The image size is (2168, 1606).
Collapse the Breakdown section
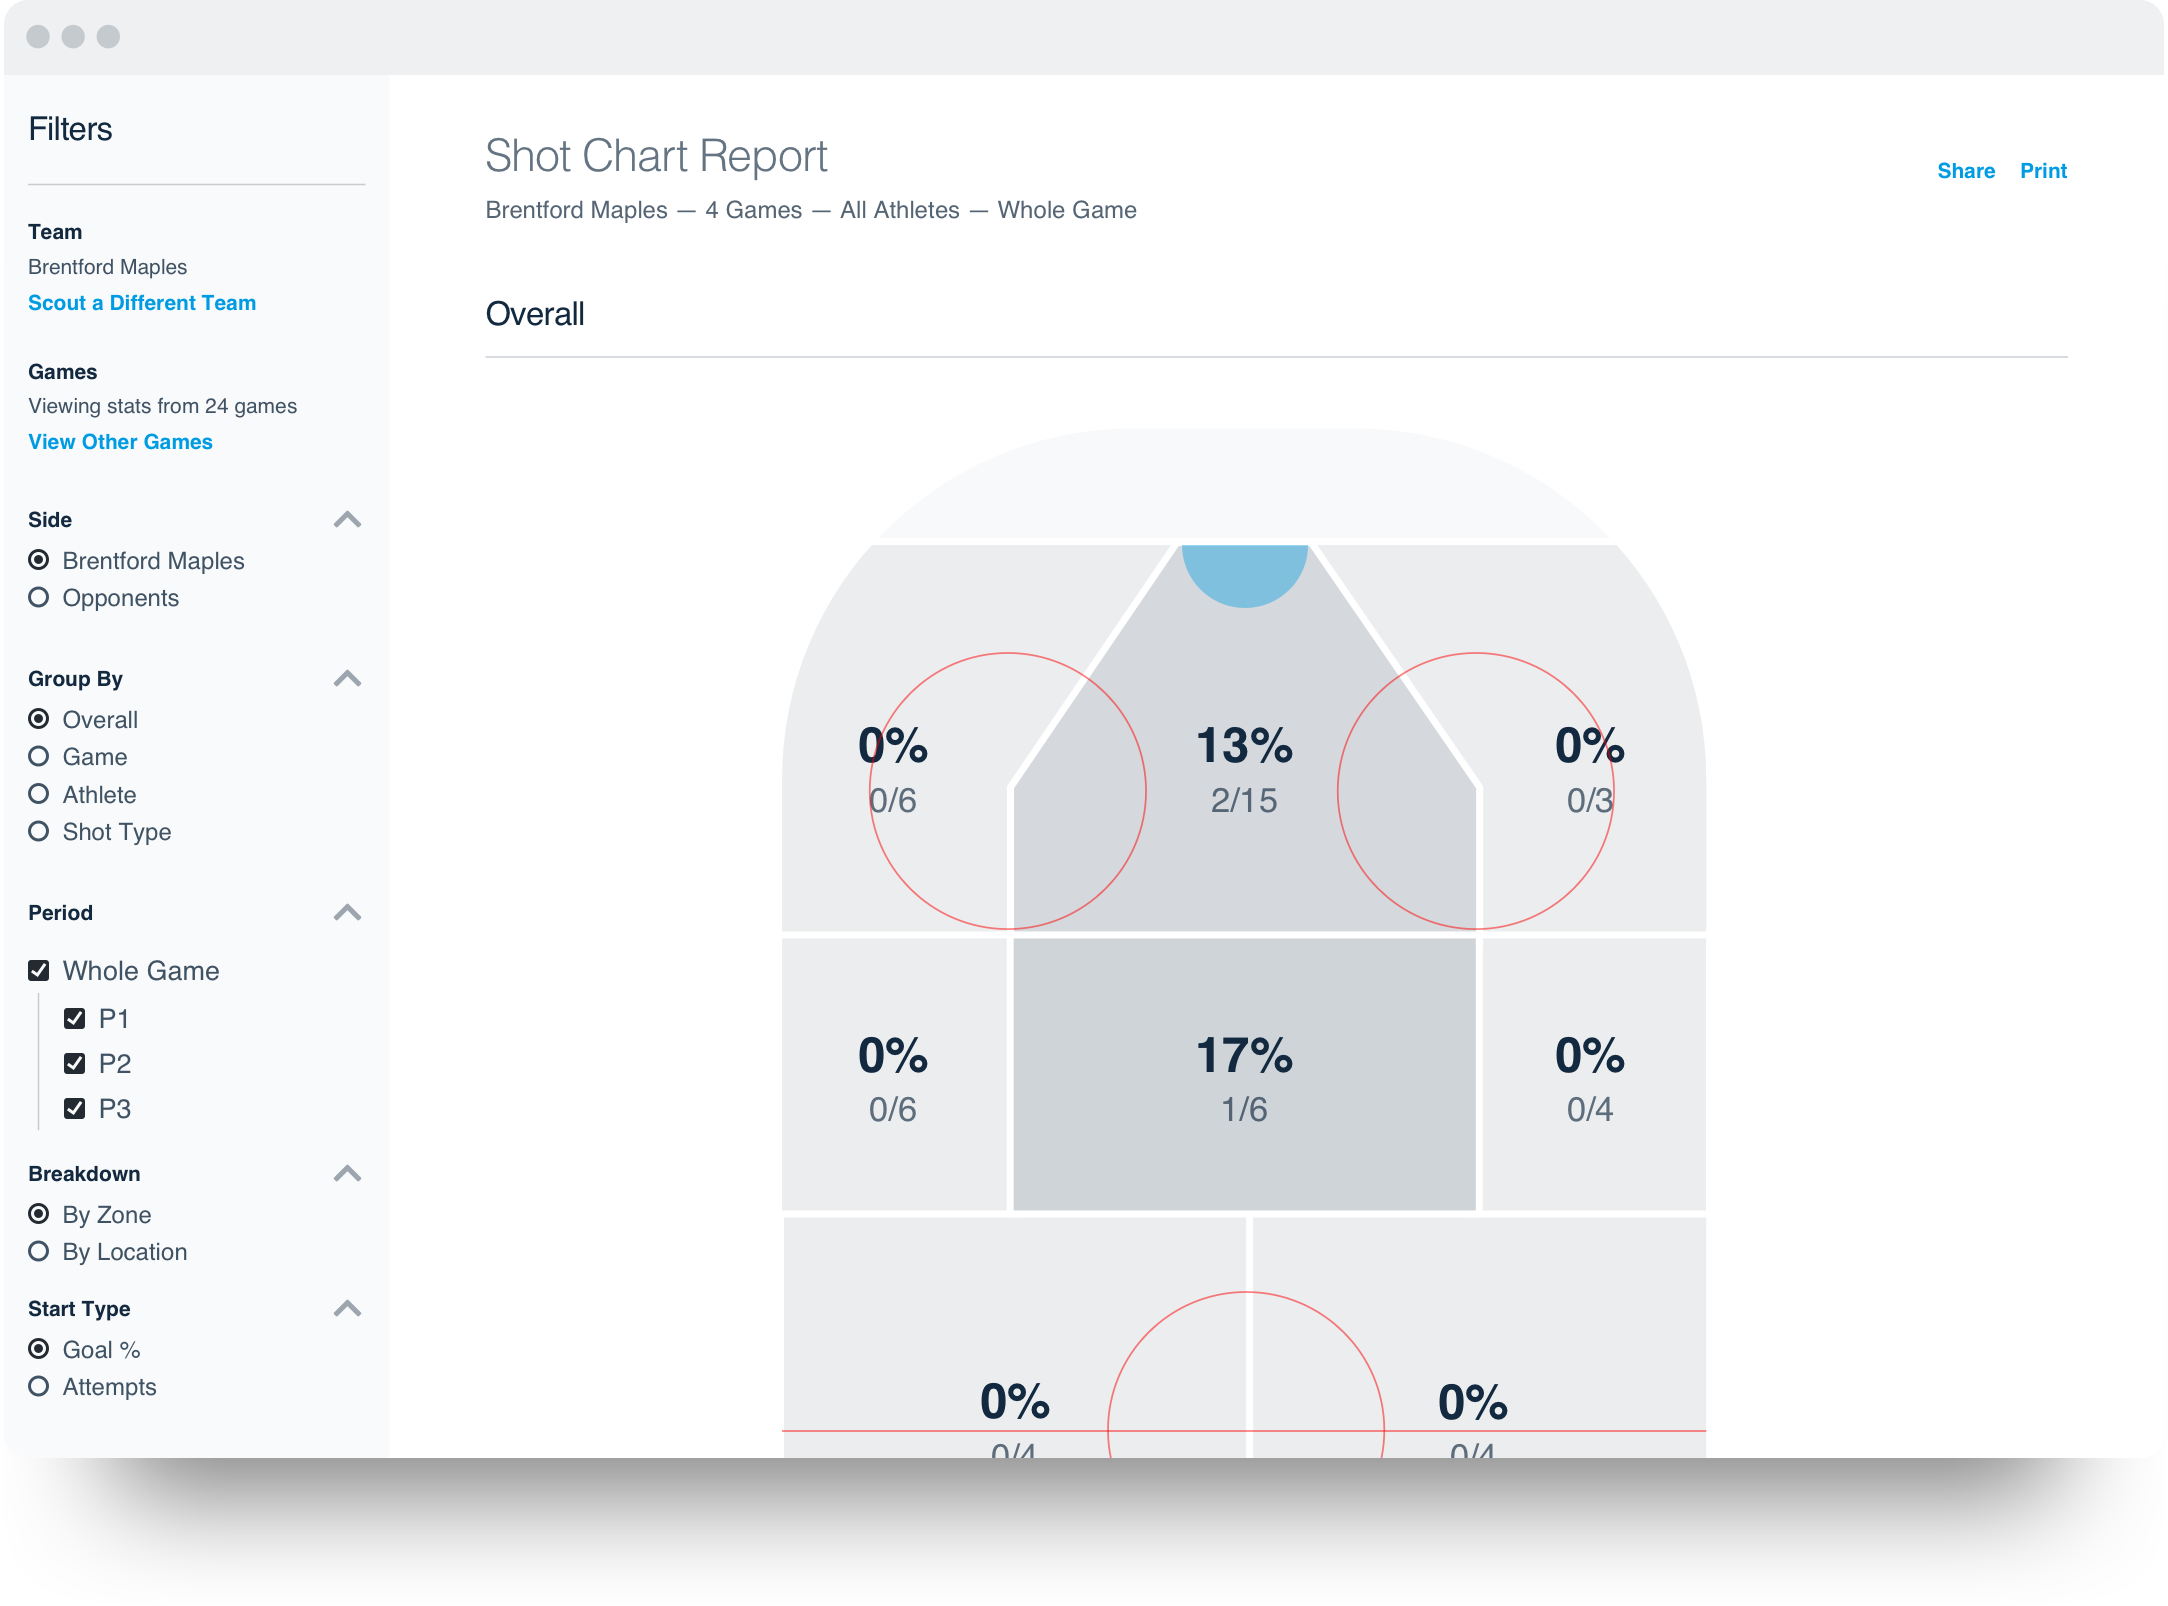point(347,1172)
